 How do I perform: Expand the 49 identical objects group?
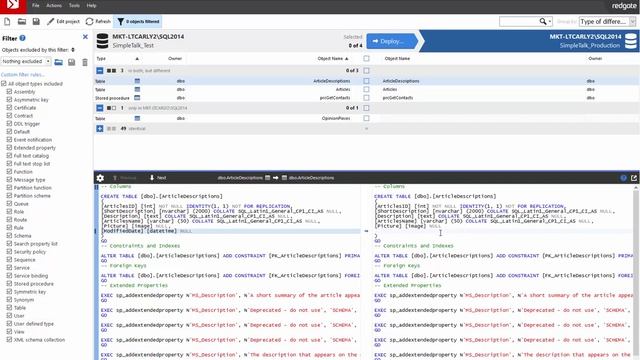(x=100, y=128)
